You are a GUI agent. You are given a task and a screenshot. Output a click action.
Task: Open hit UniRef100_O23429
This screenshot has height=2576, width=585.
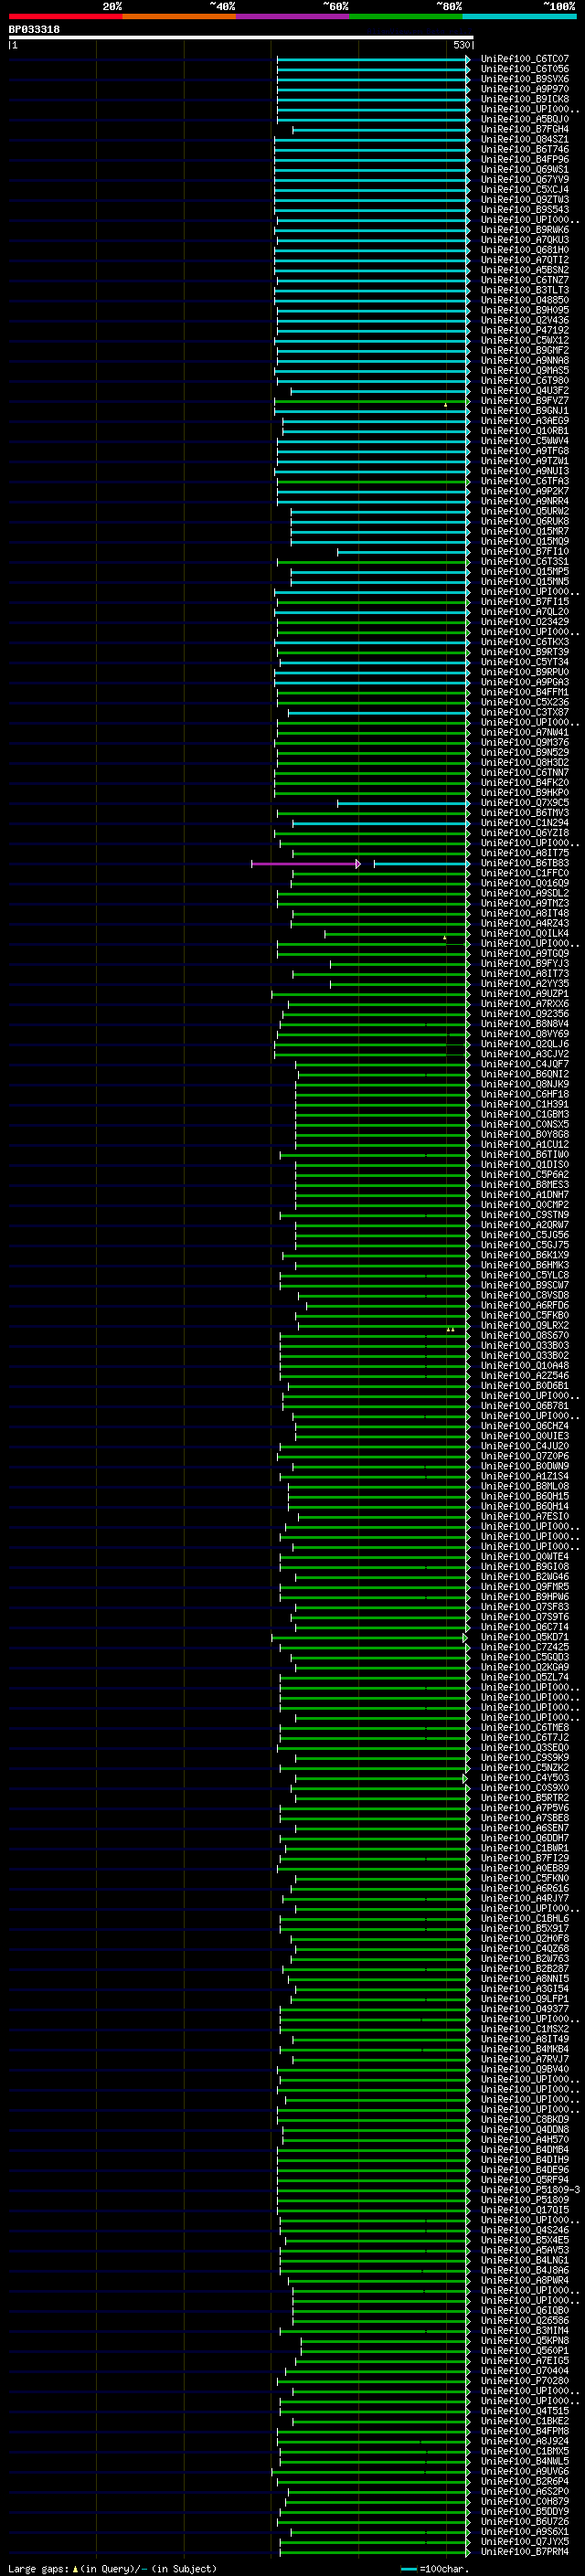524,622
